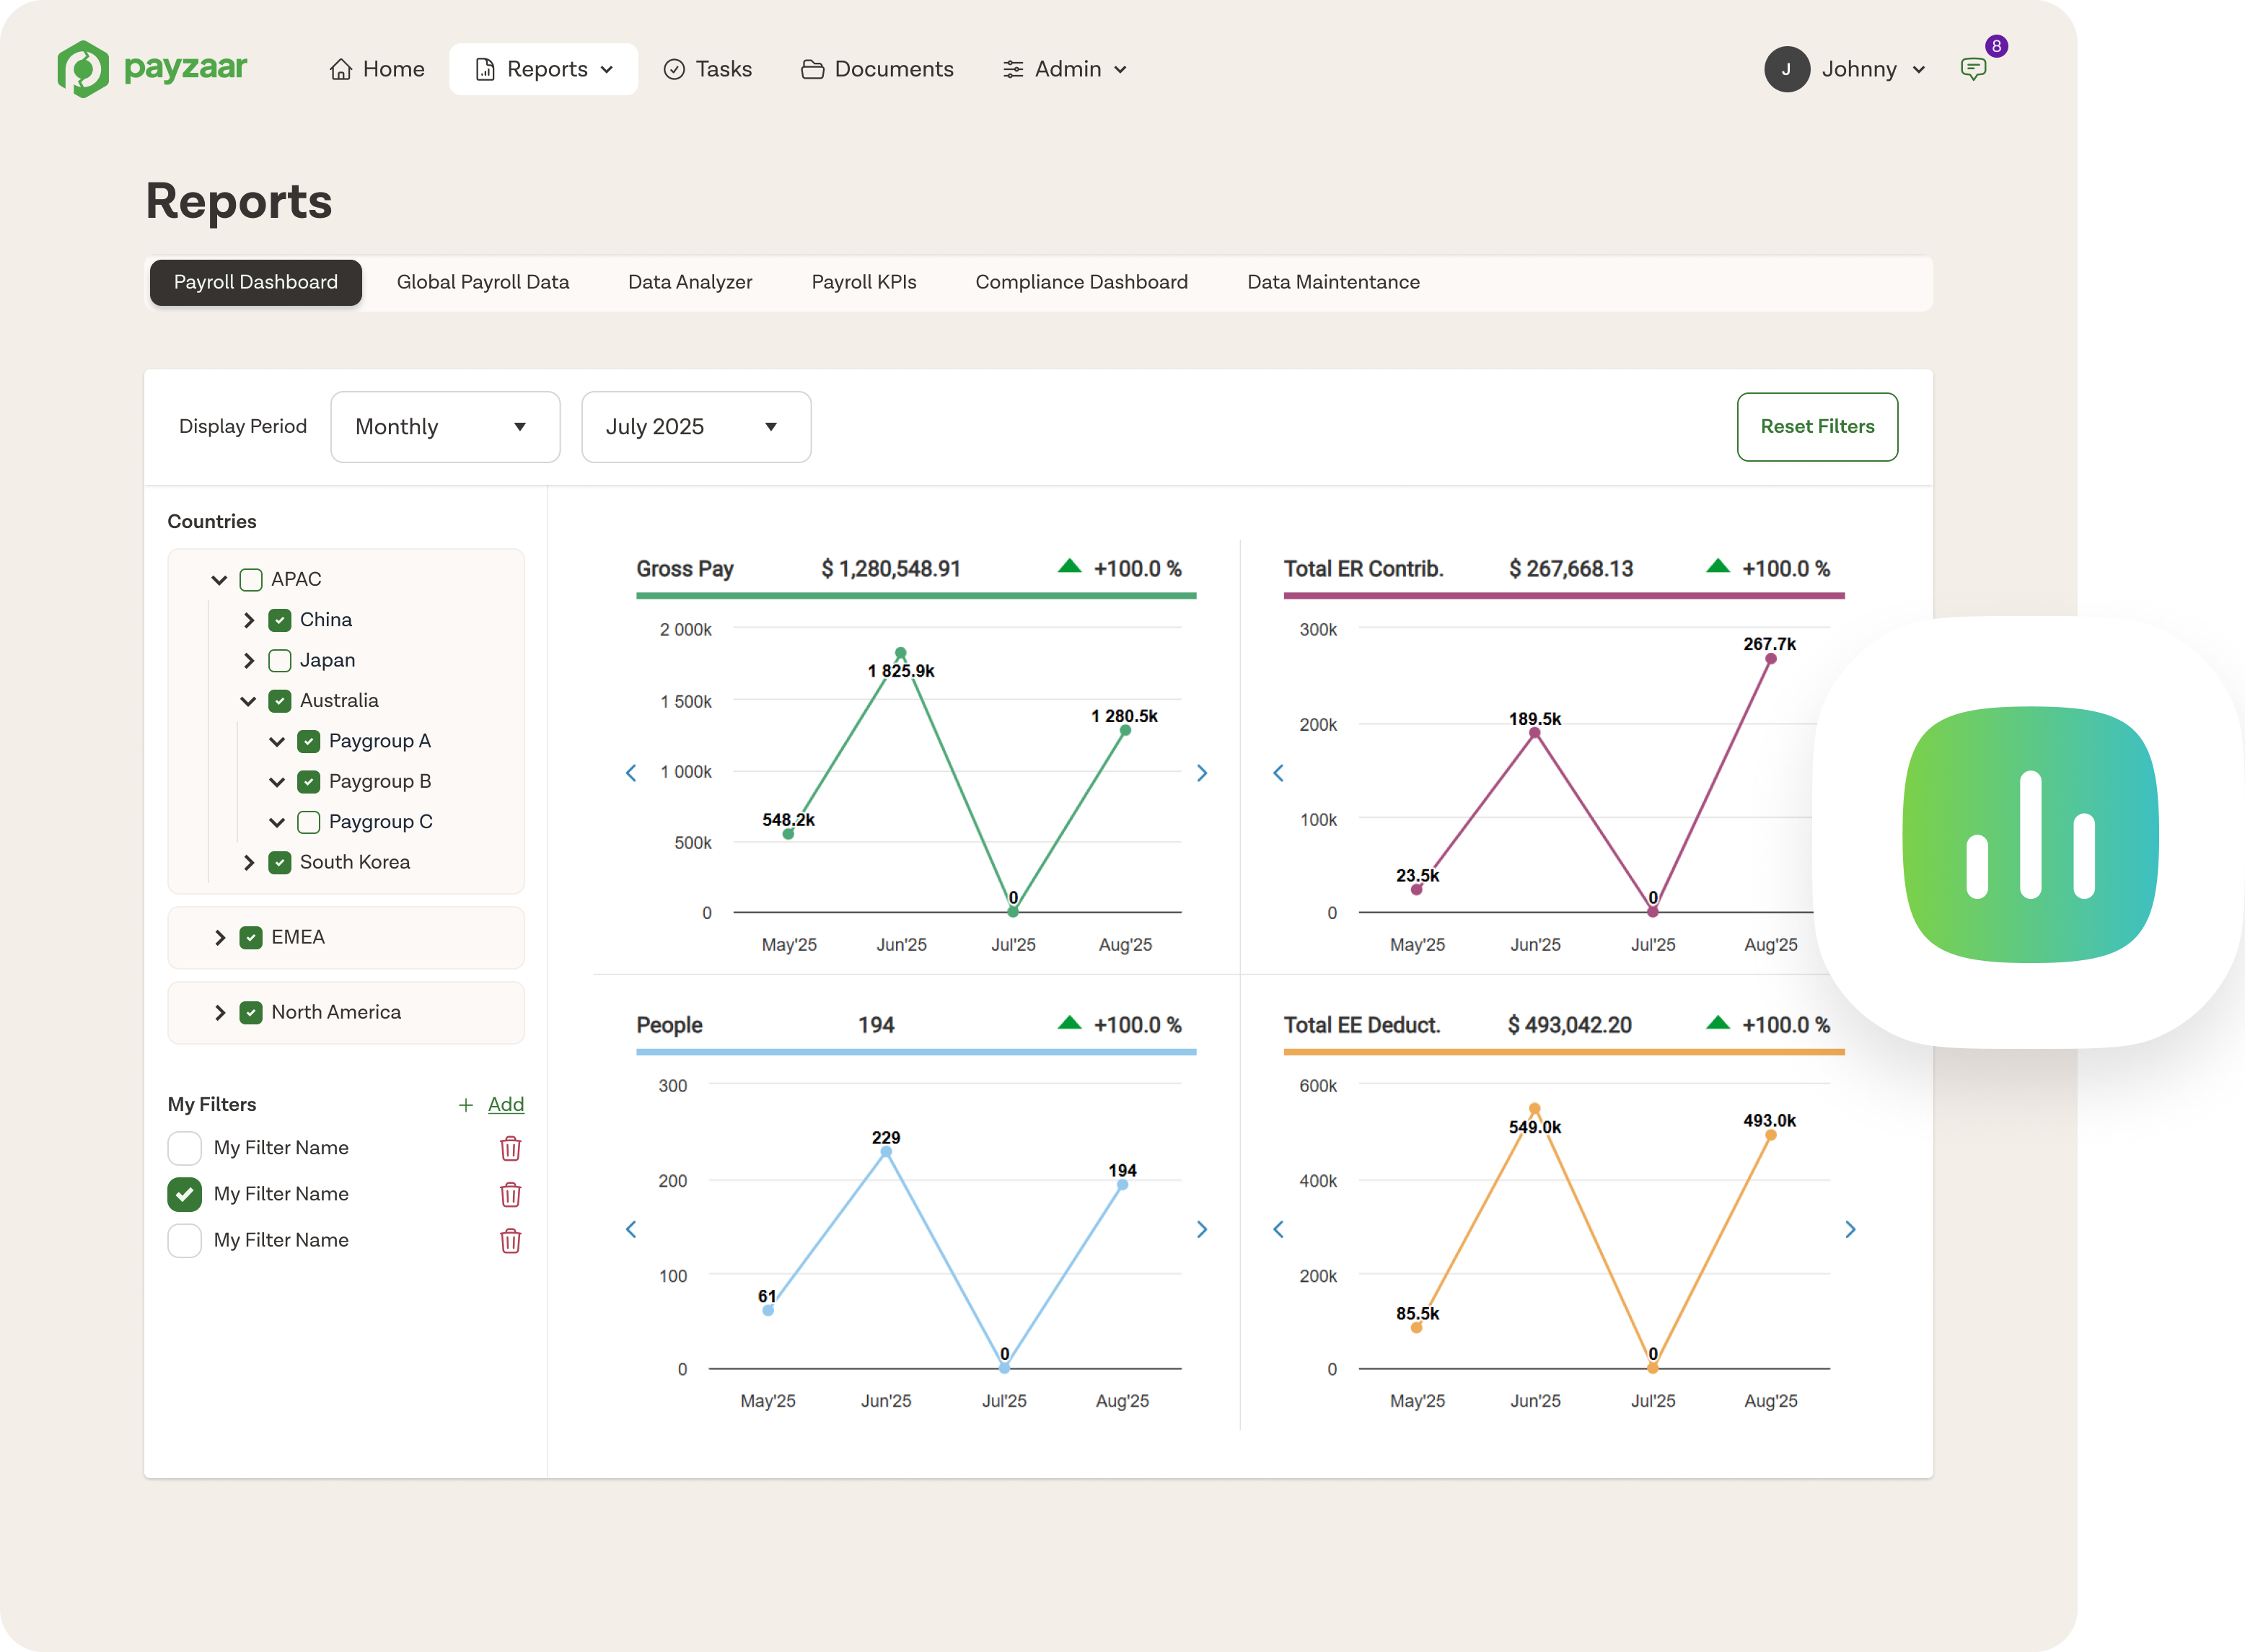Switch to Payroll KPIs tab
Viewport: 2245px width, 1652px height.
click(864, 282)
